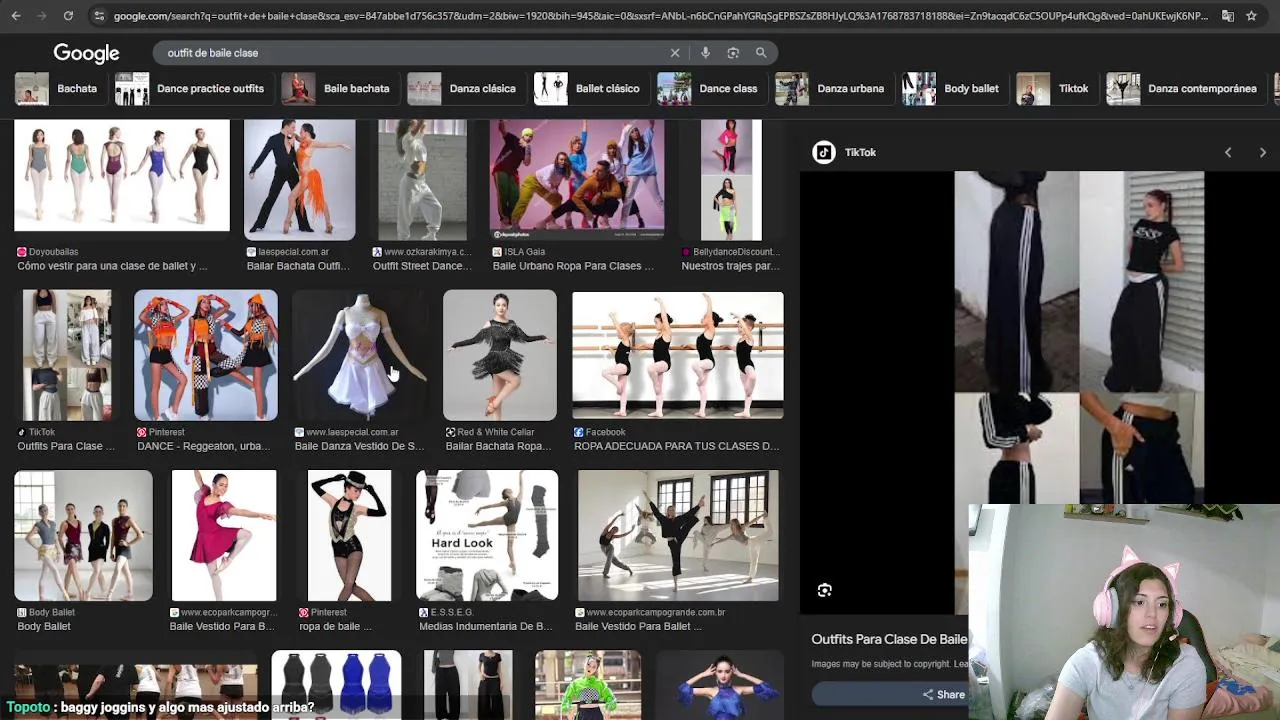Open the blue fringe dresses thumbnail
The height and width of the screenshot is (720, 1280).
pyautogui.click(x=336, y=685)
